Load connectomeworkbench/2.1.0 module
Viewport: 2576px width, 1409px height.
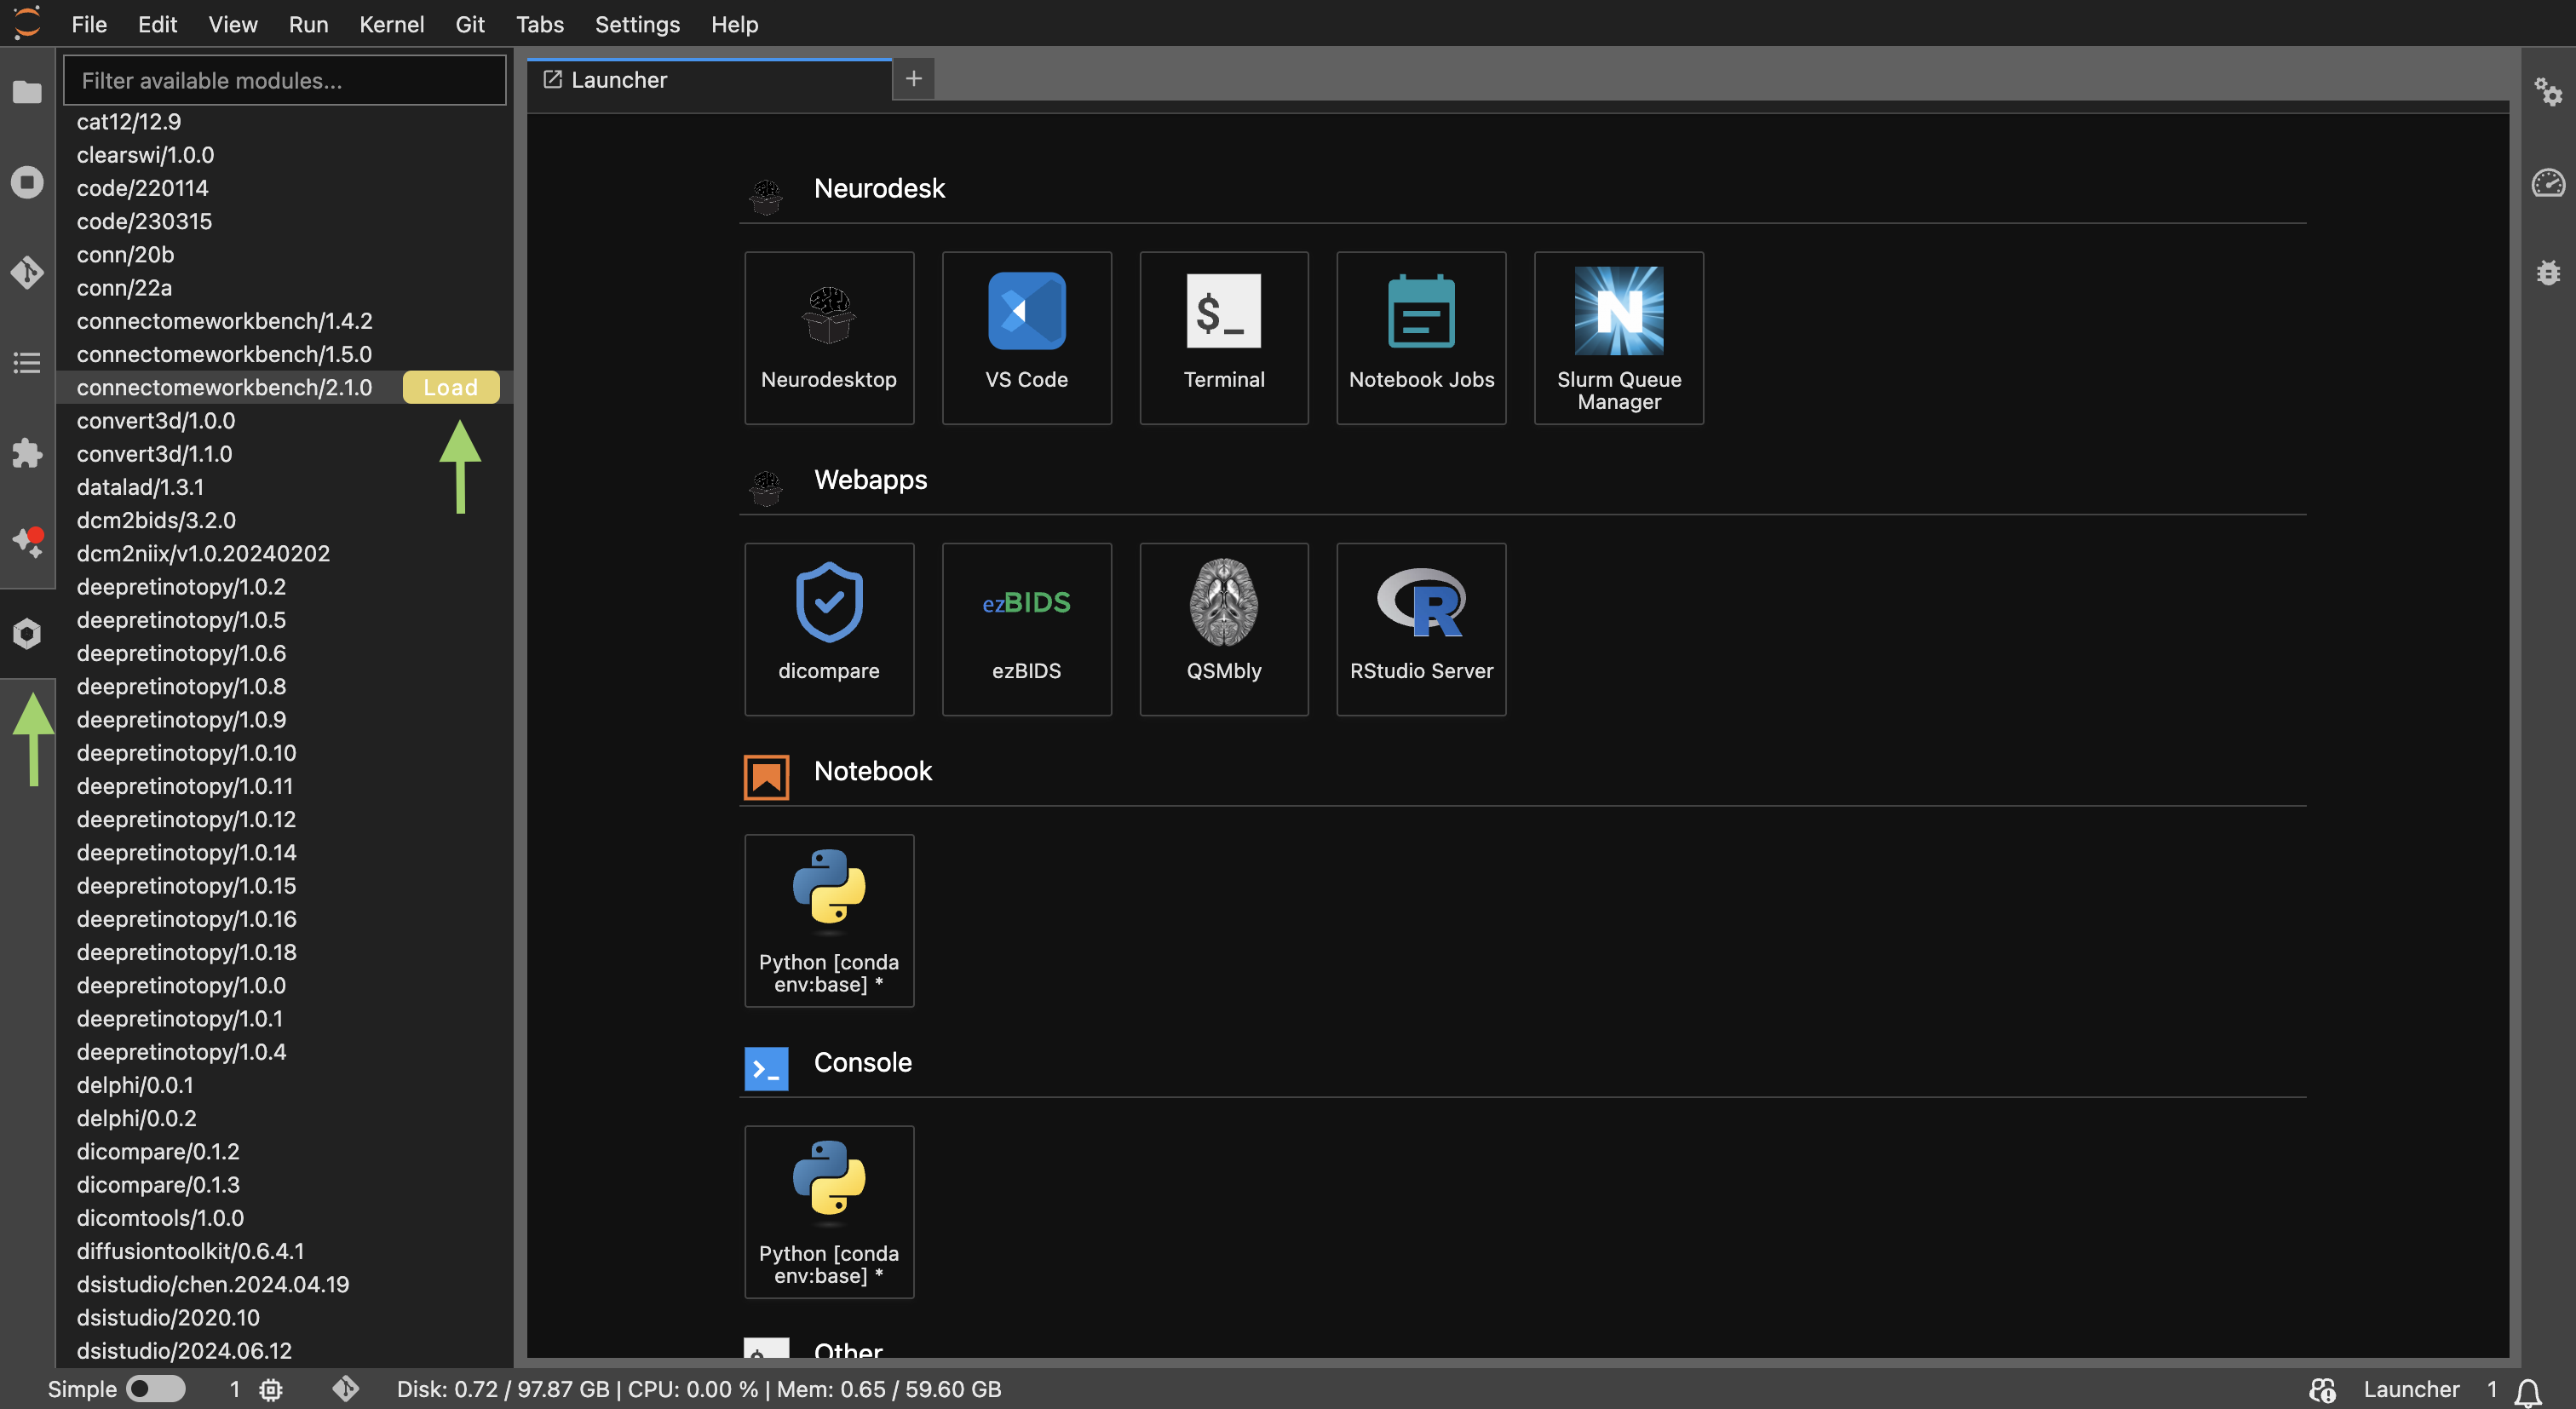[x=451, y=388]
